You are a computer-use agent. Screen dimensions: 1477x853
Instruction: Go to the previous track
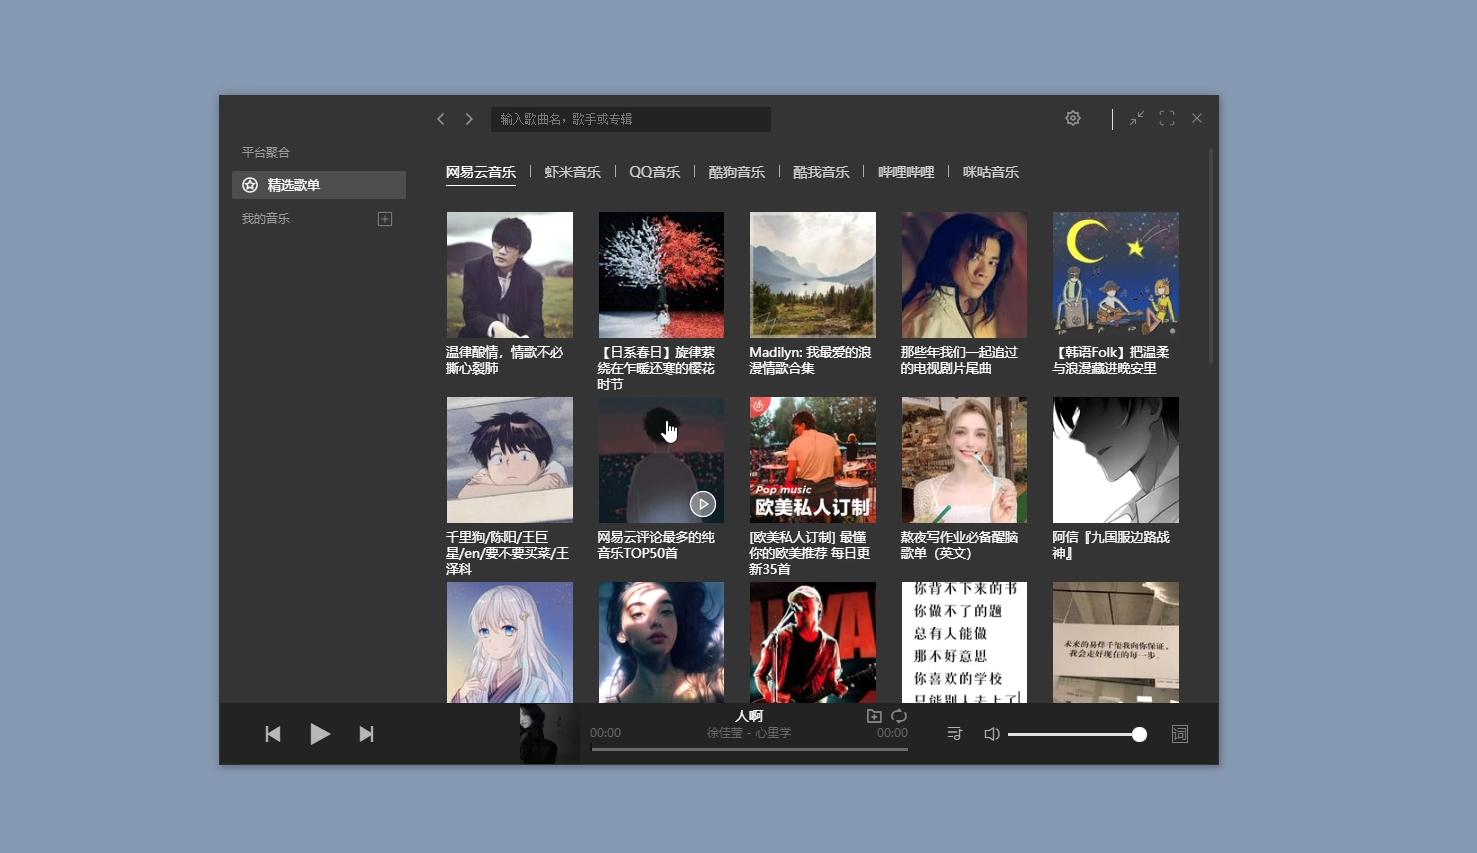(x=272, y=734)
